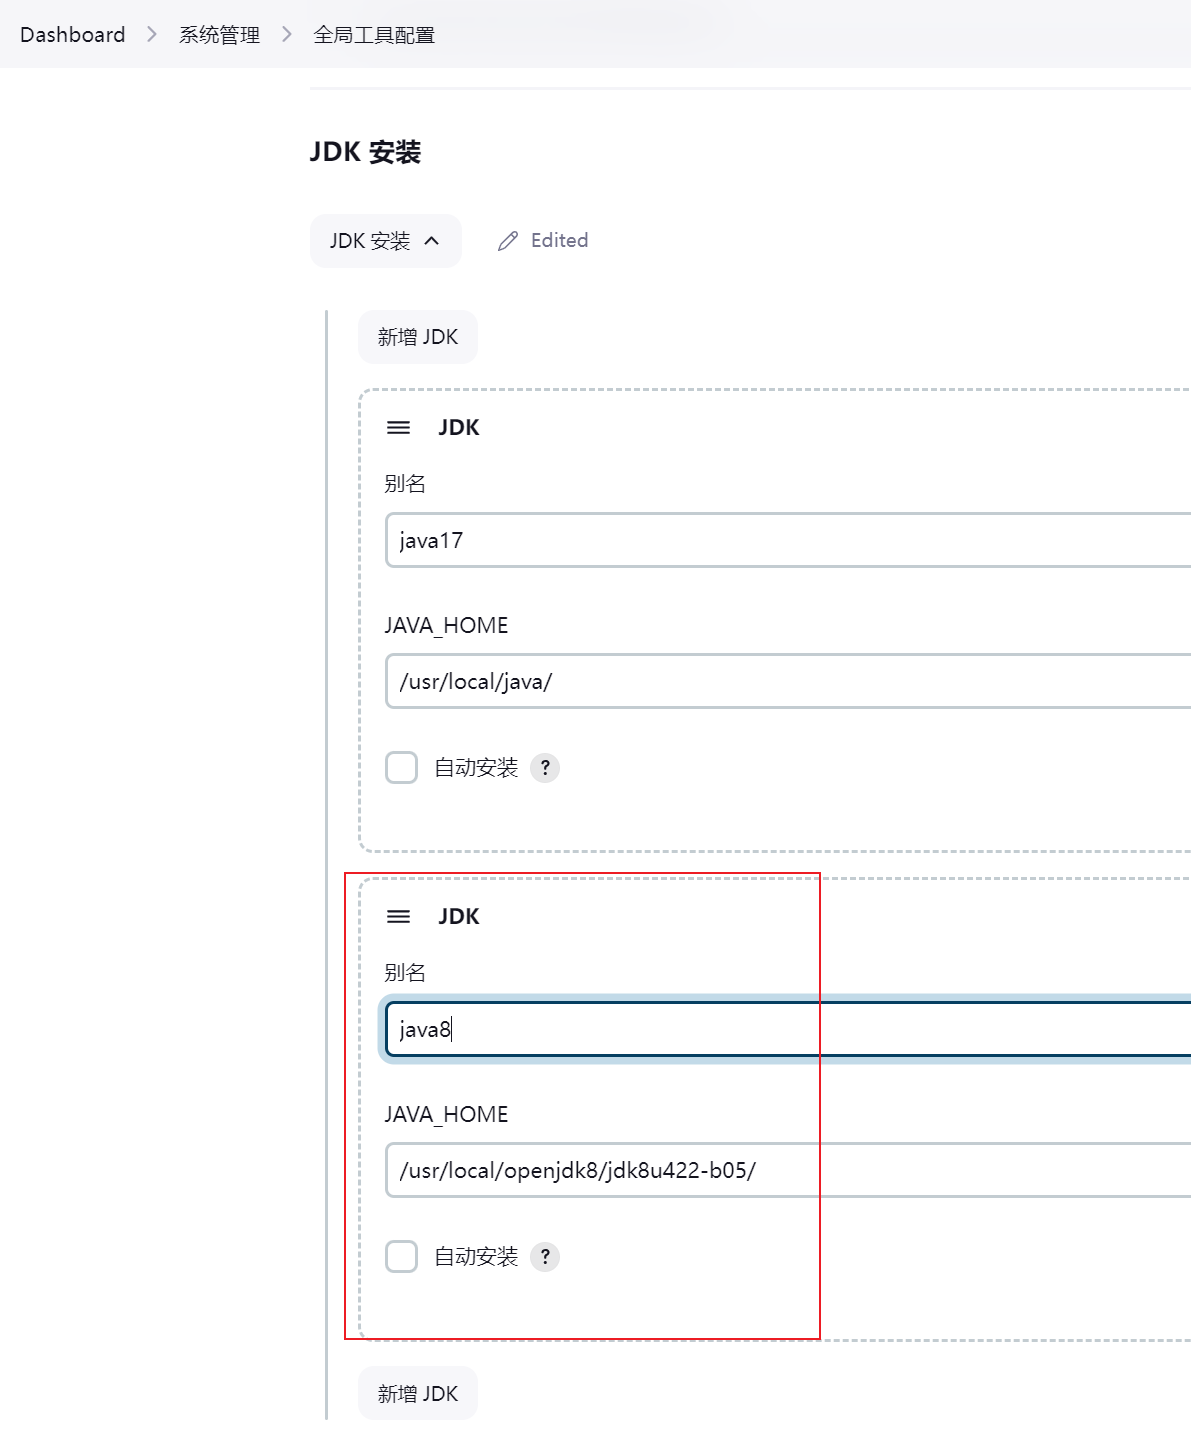
Task: Enable 自动安装 for the java17 JDK
Action: click(402, 768)
